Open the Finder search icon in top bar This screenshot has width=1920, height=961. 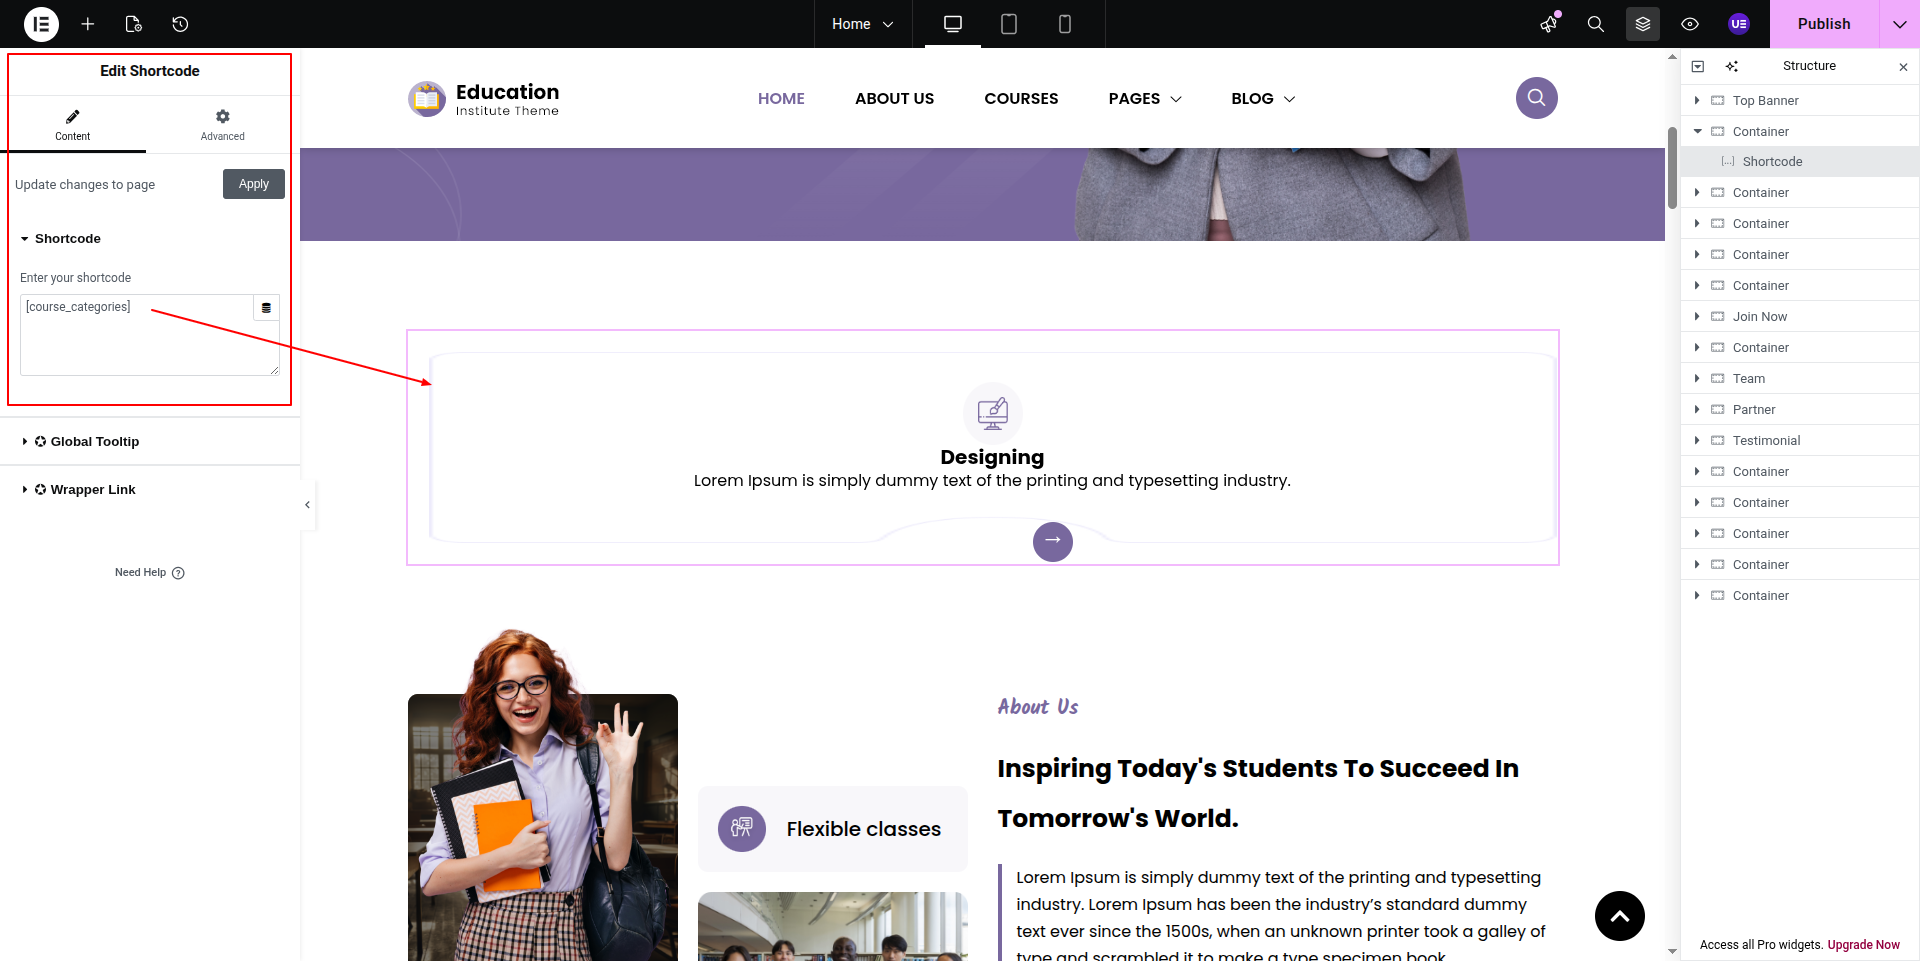[1595, 24]
